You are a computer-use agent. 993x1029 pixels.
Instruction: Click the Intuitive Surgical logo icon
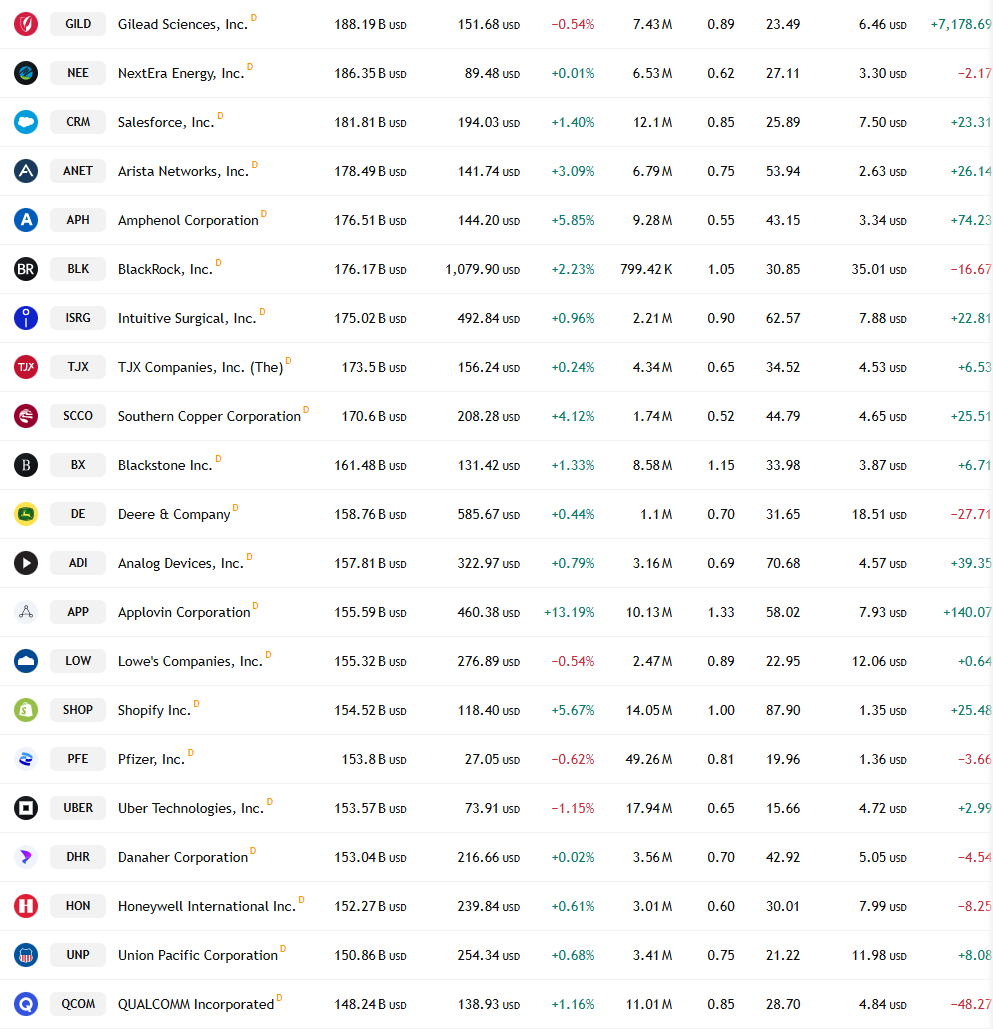(26, 318)
